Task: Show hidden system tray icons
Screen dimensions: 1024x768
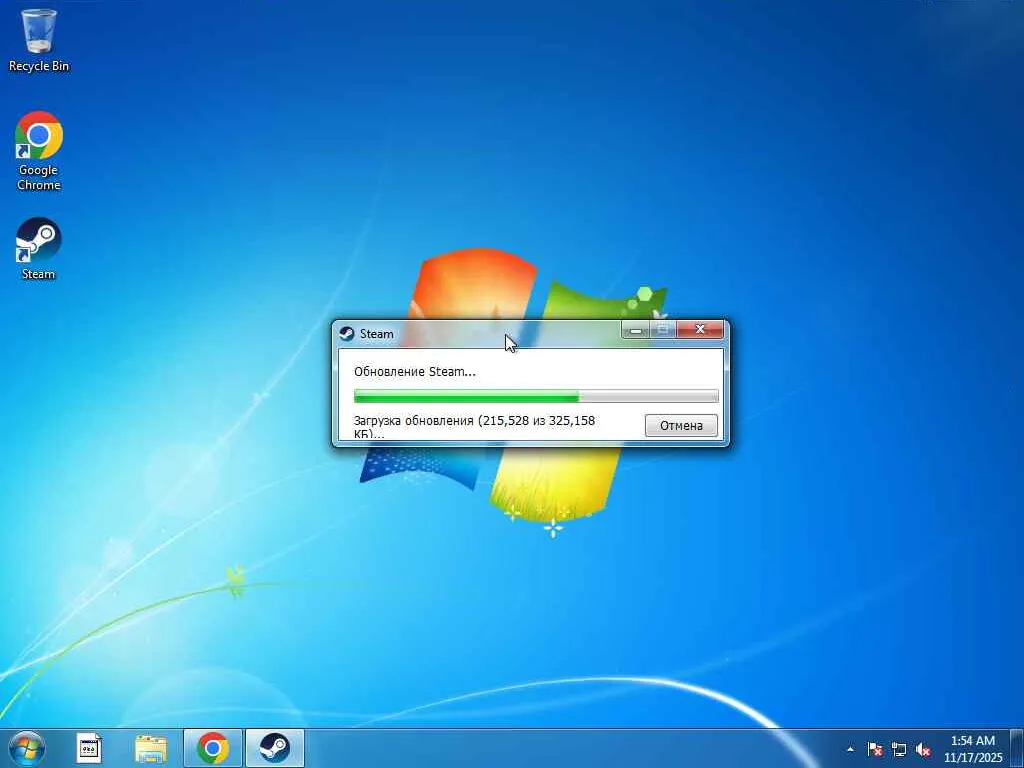Action: pyautogui.click(x=850, y=749)
